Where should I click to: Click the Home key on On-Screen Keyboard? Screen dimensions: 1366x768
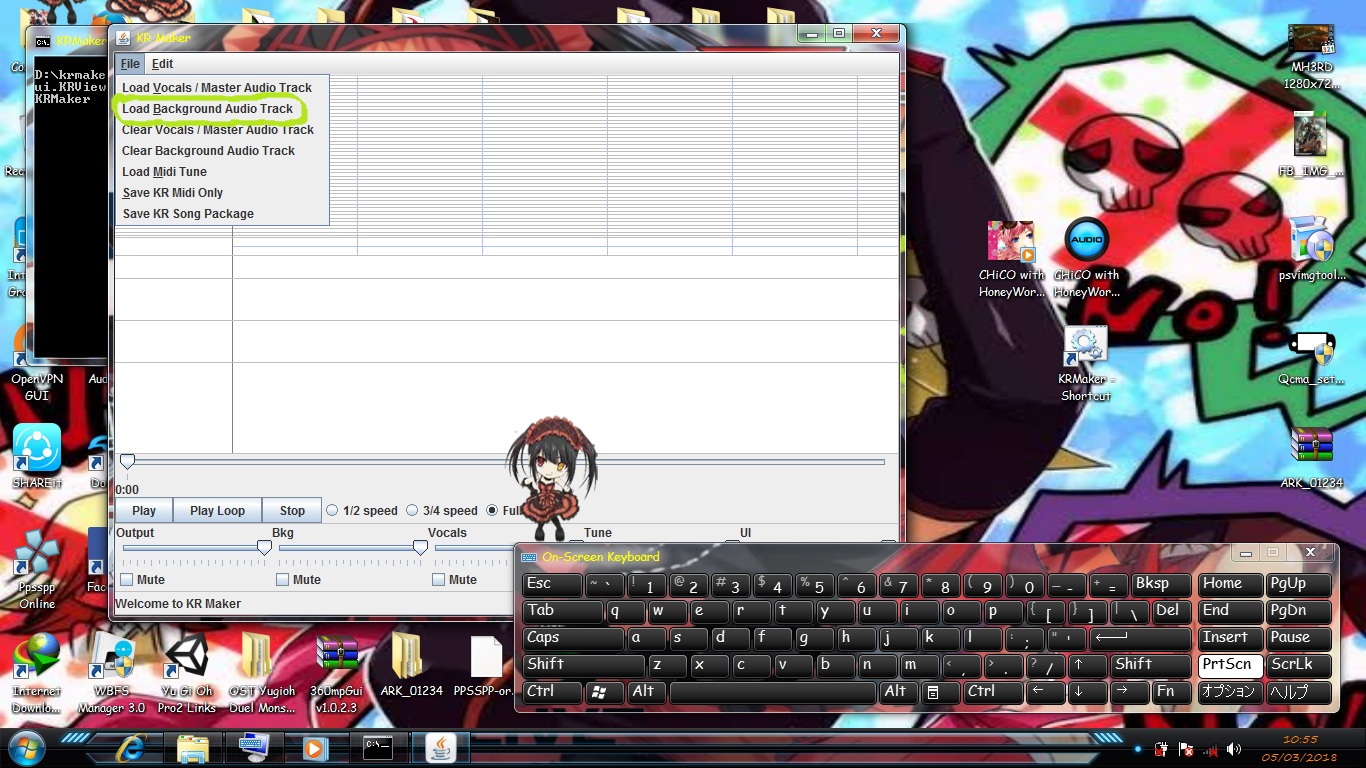tap(1228, 584)
